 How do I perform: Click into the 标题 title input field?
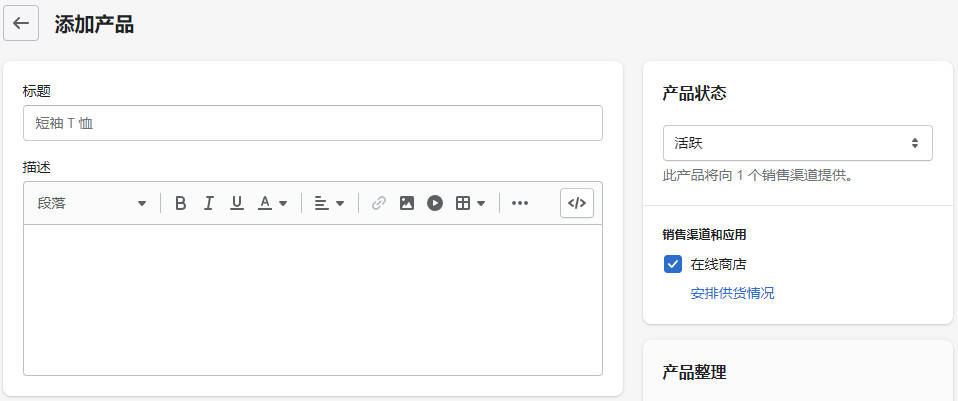(x=312, y=124)
